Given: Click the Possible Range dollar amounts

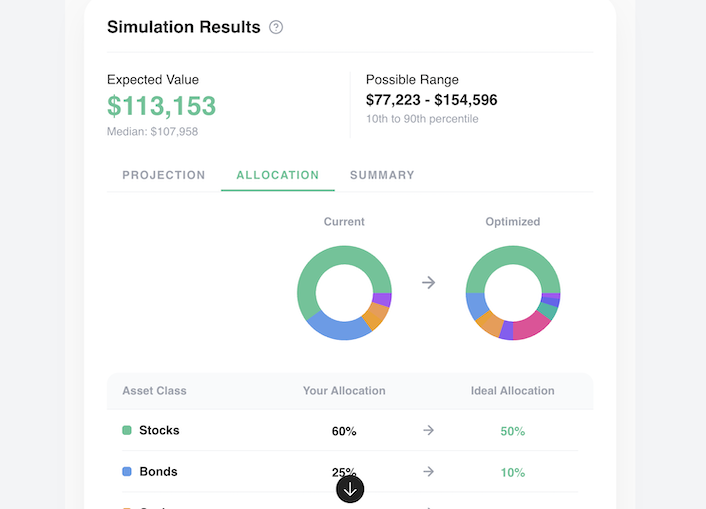Looking at the screenshot, I should tap(431, 100).
